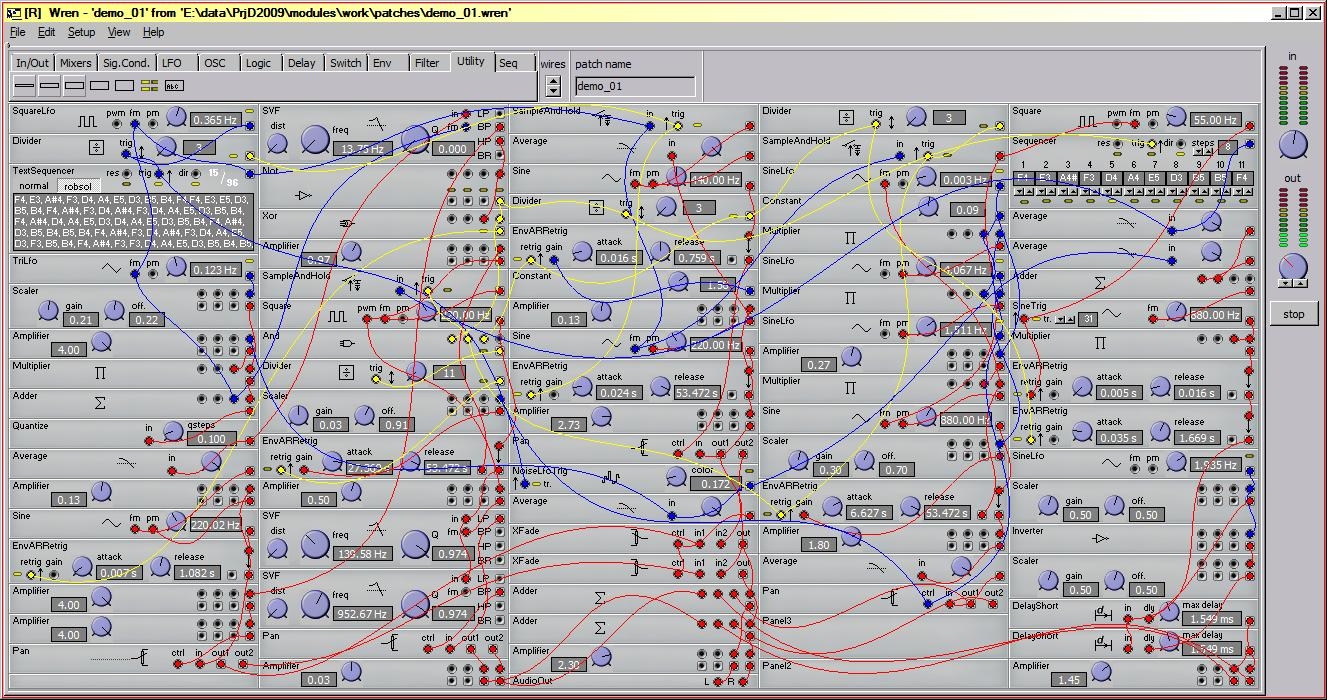Increase the SineTrig tr. value
Screen dimensions: 1327x700
click(1071, 320)
